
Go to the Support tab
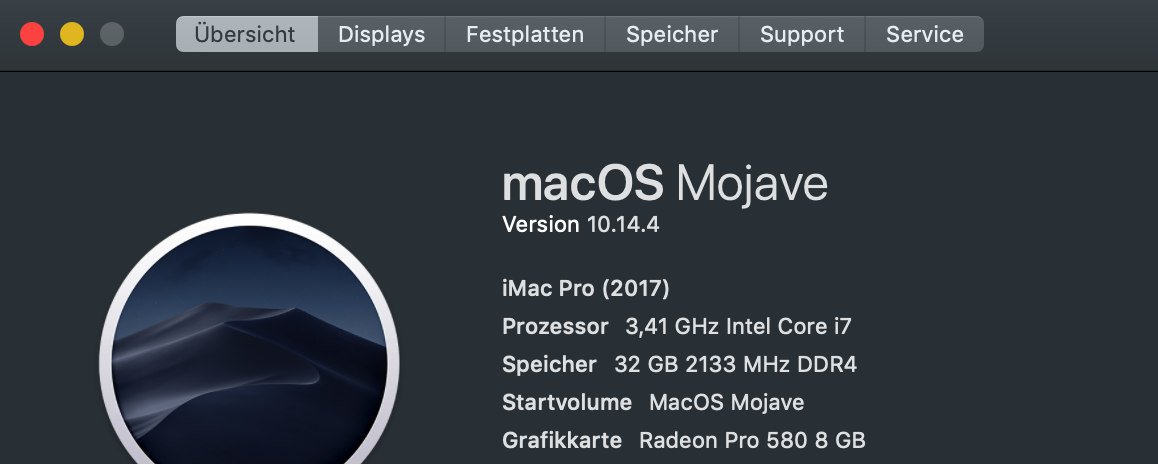click(801, 34)
